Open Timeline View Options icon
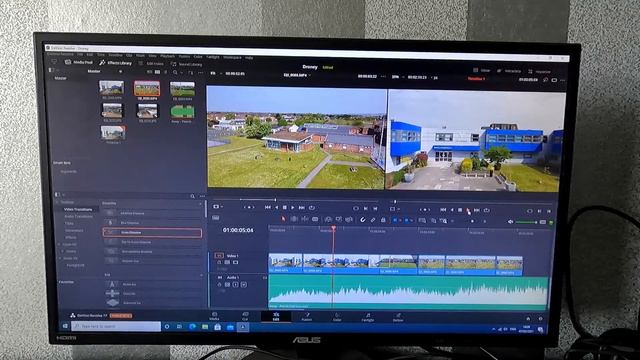Viewport: 640px width, 360px height. pyautogui.click(x=216, y=218)
